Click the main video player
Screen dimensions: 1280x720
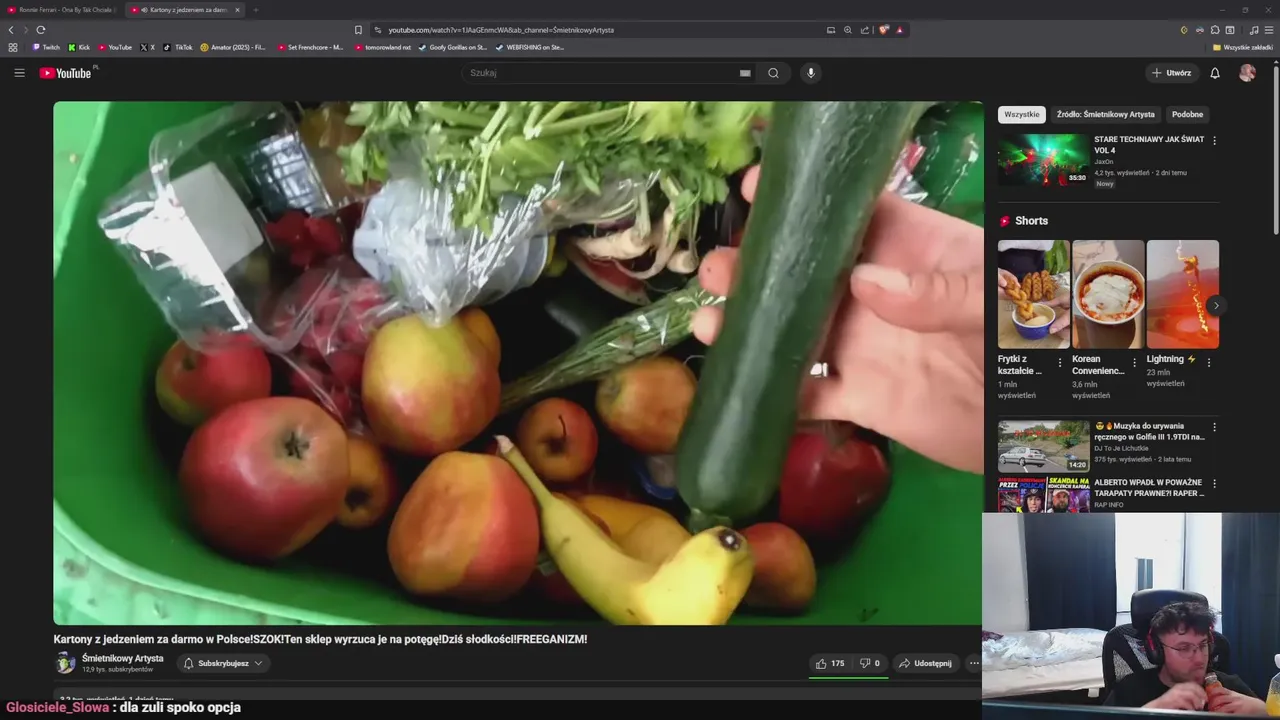tap(518, 363)
